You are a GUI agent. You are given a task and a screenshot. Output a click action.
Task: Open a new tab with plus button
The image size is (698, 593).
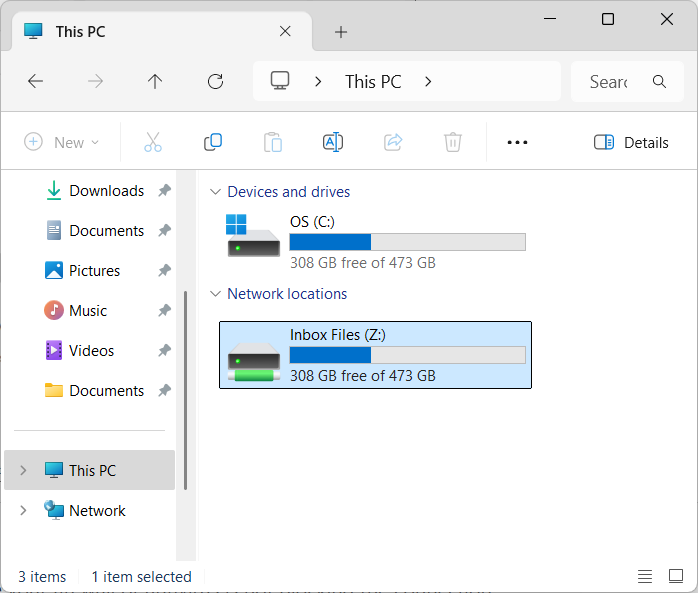coord(341,32)
